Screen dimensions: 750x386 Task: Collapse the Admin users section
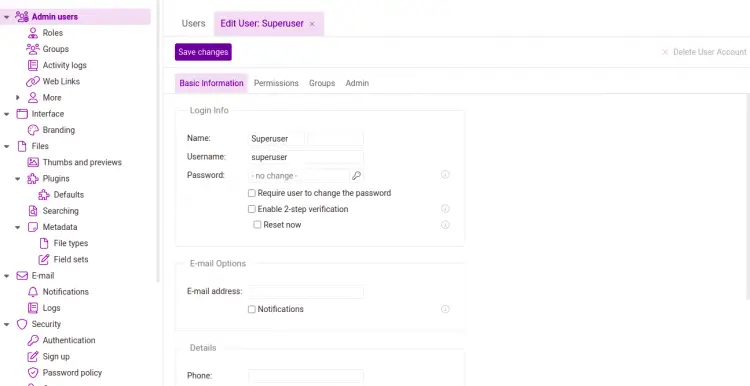pos(7,17)
